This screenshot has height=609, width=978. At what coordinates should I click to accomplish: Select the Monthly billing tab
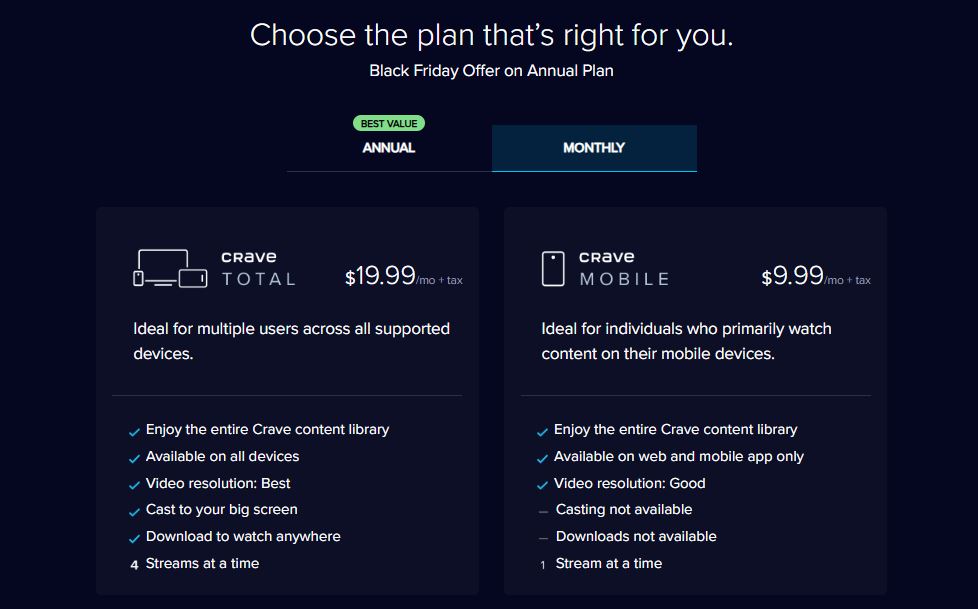coord(594,148)
